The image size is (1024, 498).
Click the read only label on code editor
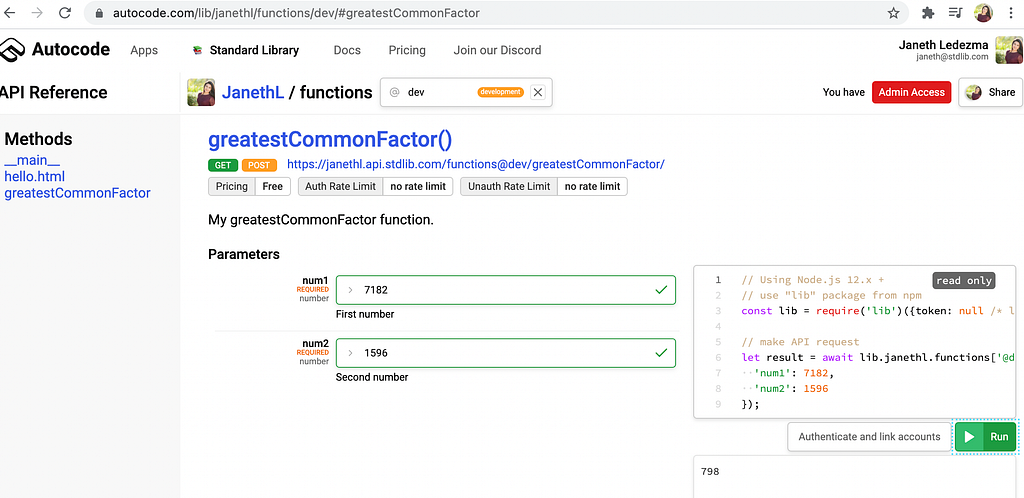click(963, 280)
